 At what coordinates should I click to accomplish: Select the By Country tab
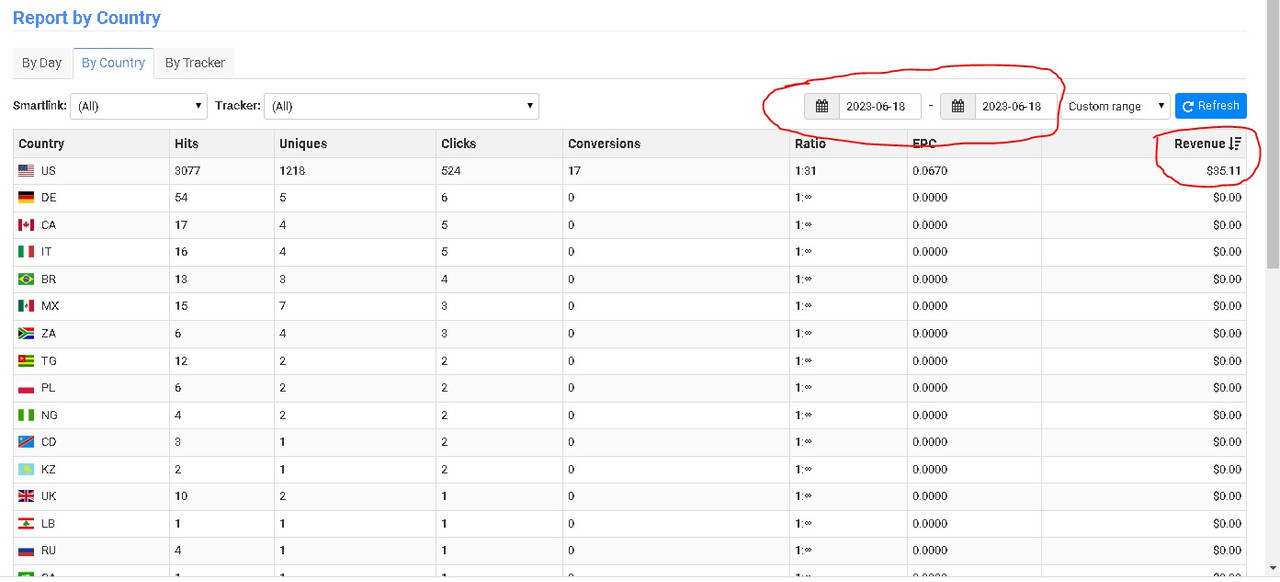(x=113, y=63)
